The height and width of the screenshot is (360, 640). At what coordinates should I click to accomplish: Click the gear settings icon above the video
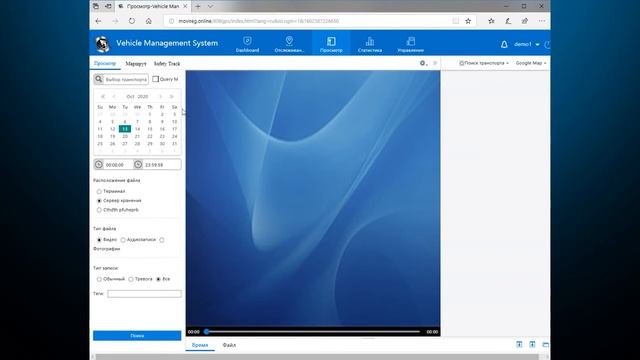coord(423,63)
